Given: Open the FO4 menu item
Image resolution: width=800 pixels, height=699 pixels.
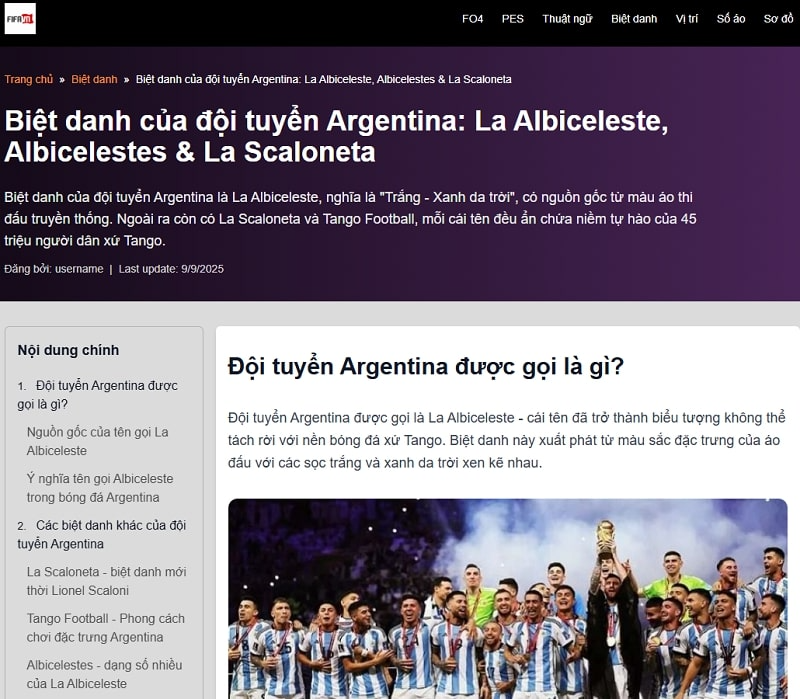Looking at the screenshot, I should (472, 19).
